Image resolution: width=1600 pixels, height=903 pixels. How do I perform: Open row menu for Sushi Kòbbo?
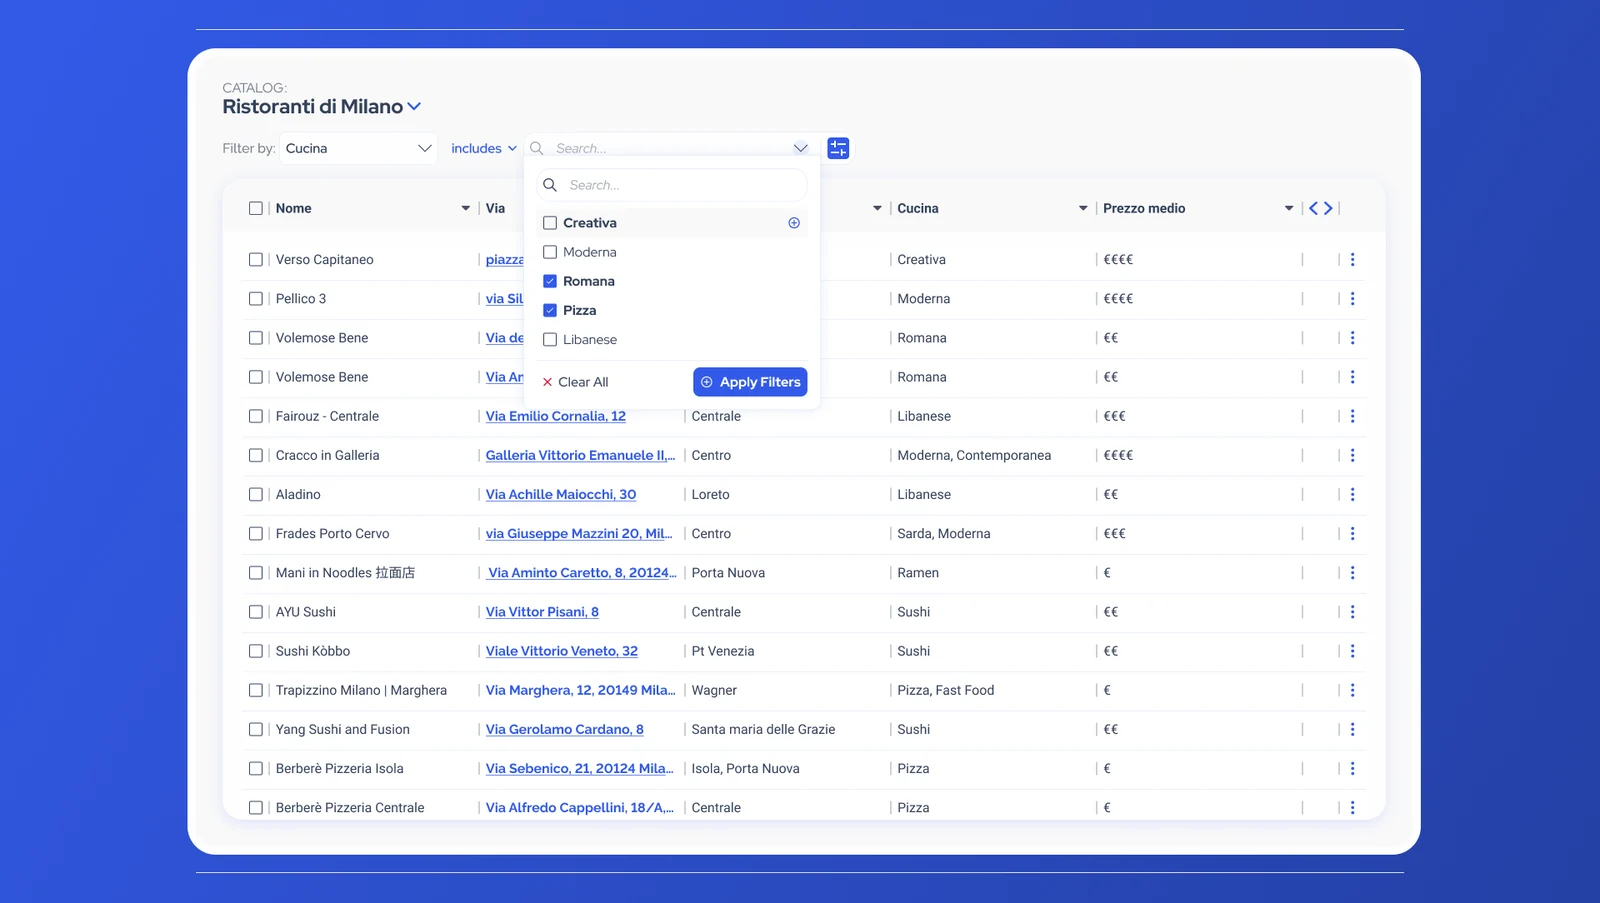tap(1352, 651)
